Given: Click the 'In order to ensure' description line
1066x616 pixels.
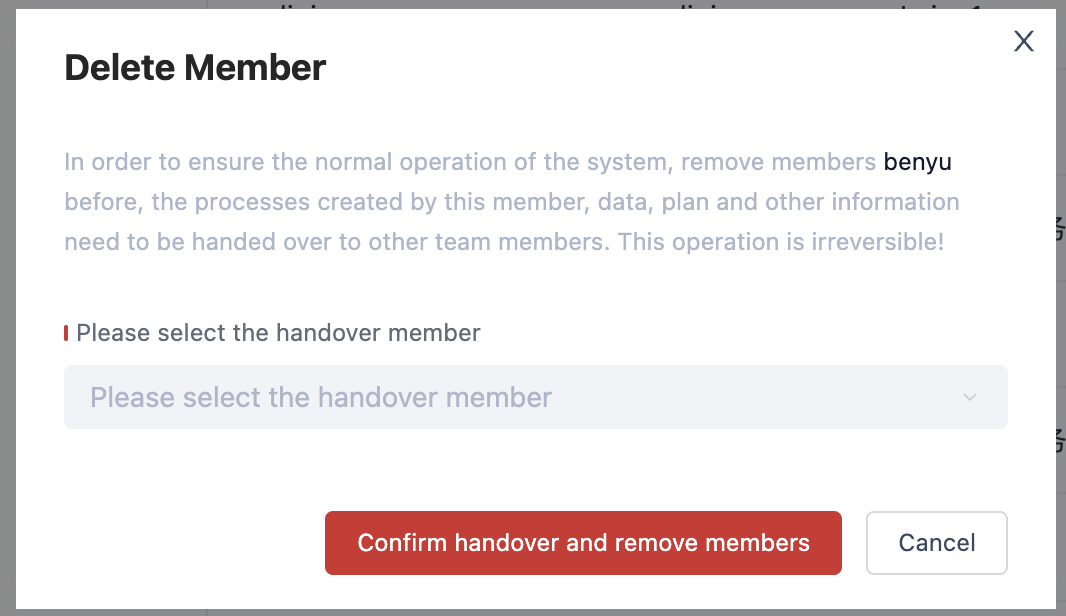Looking at the screenshot, I should (x=508, y=162).
